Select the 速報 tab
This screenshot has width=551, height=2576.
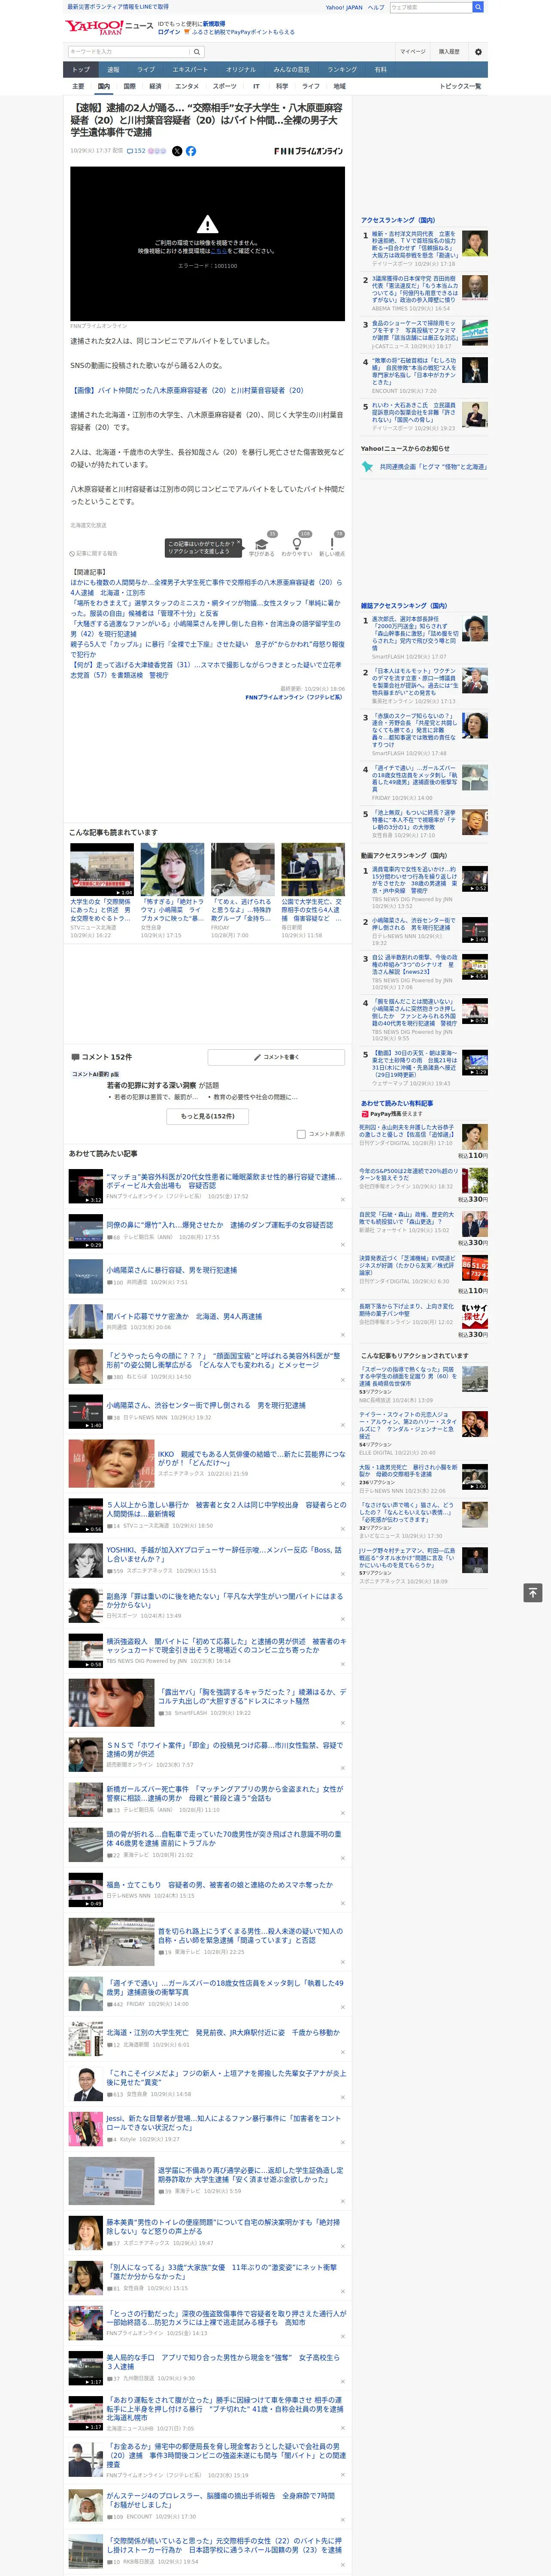[113, 69]
